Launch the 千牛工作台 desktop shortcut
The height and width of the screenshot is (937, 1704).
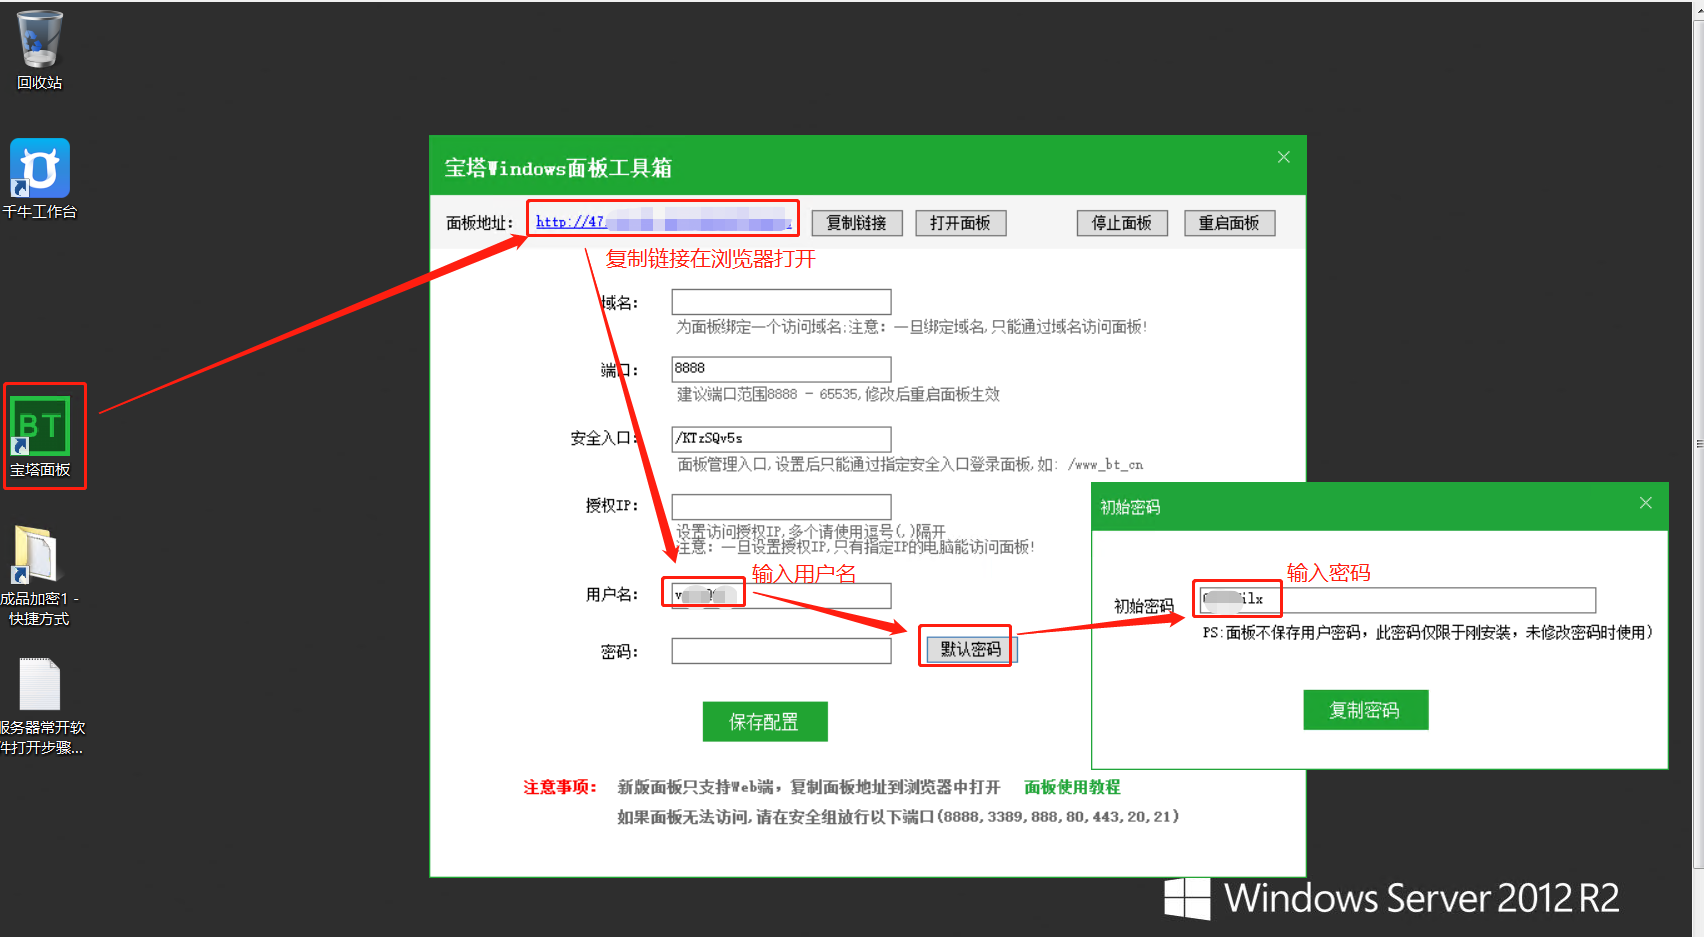click(40, 179)
